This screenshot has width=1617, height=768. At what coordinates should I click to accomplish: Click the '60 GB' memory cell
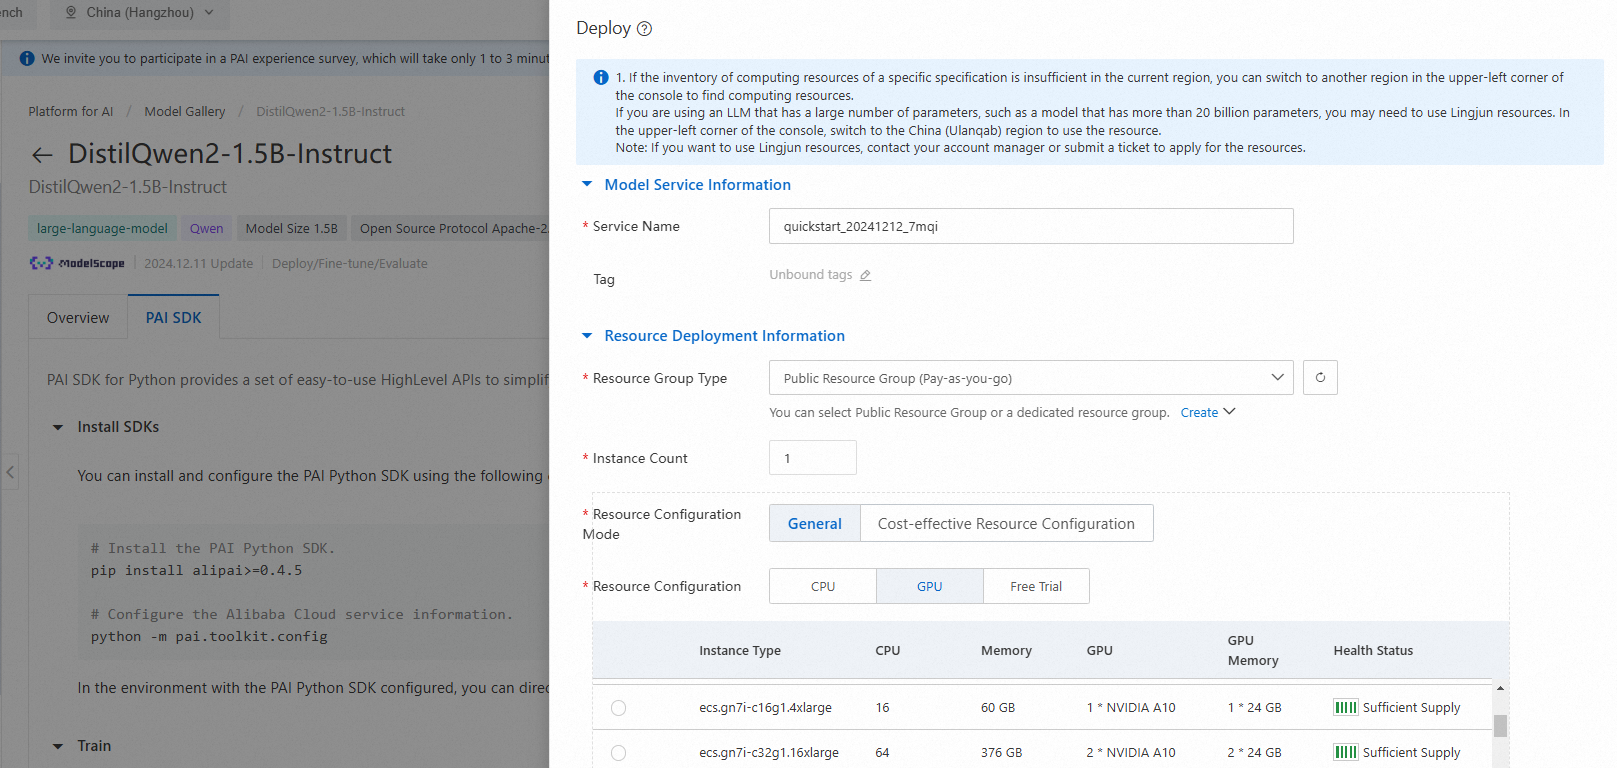tap(998, 708)
